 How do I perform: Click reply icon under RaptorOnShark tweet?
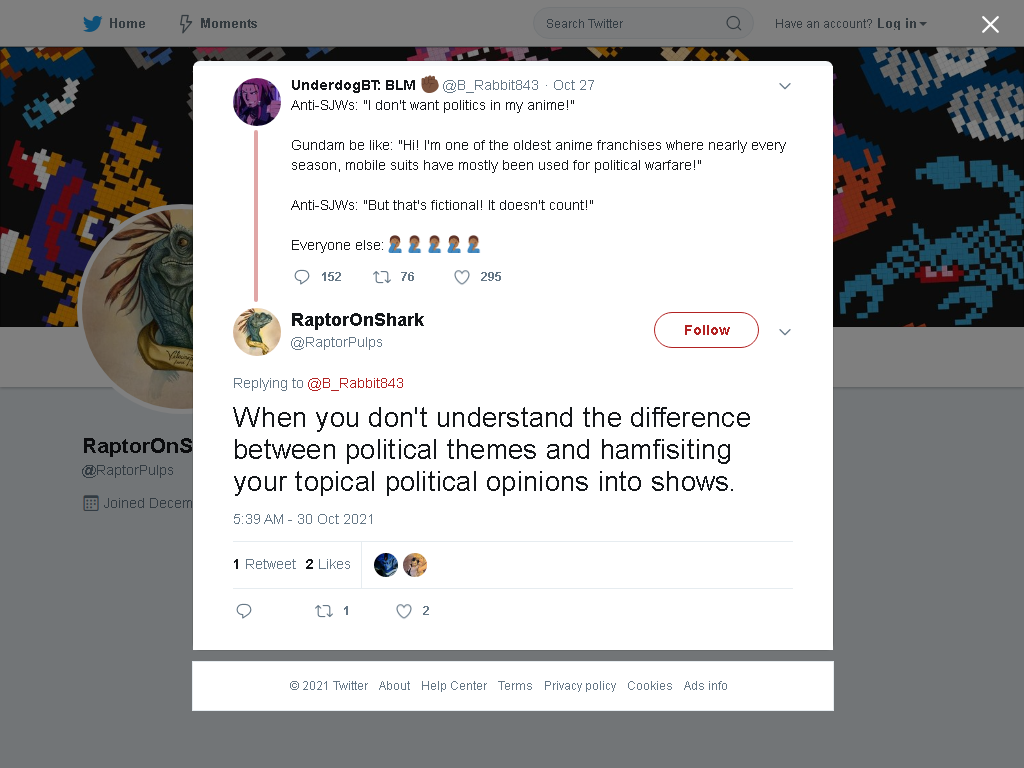click(244, 611)
